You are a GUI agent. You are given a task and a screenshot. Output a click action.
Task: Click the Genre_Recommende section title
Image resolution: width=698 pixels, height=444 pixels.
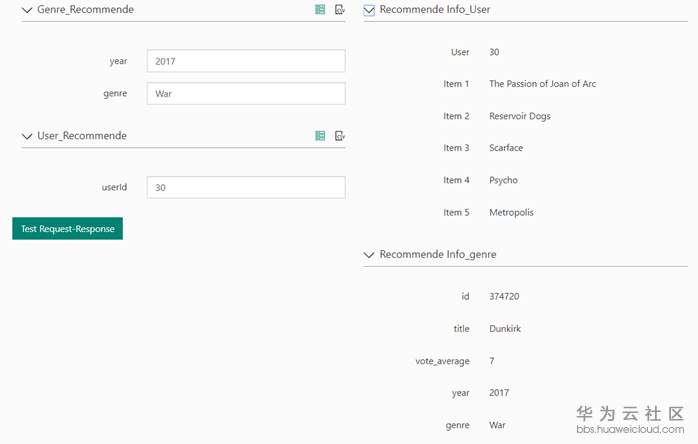[85, 10]
